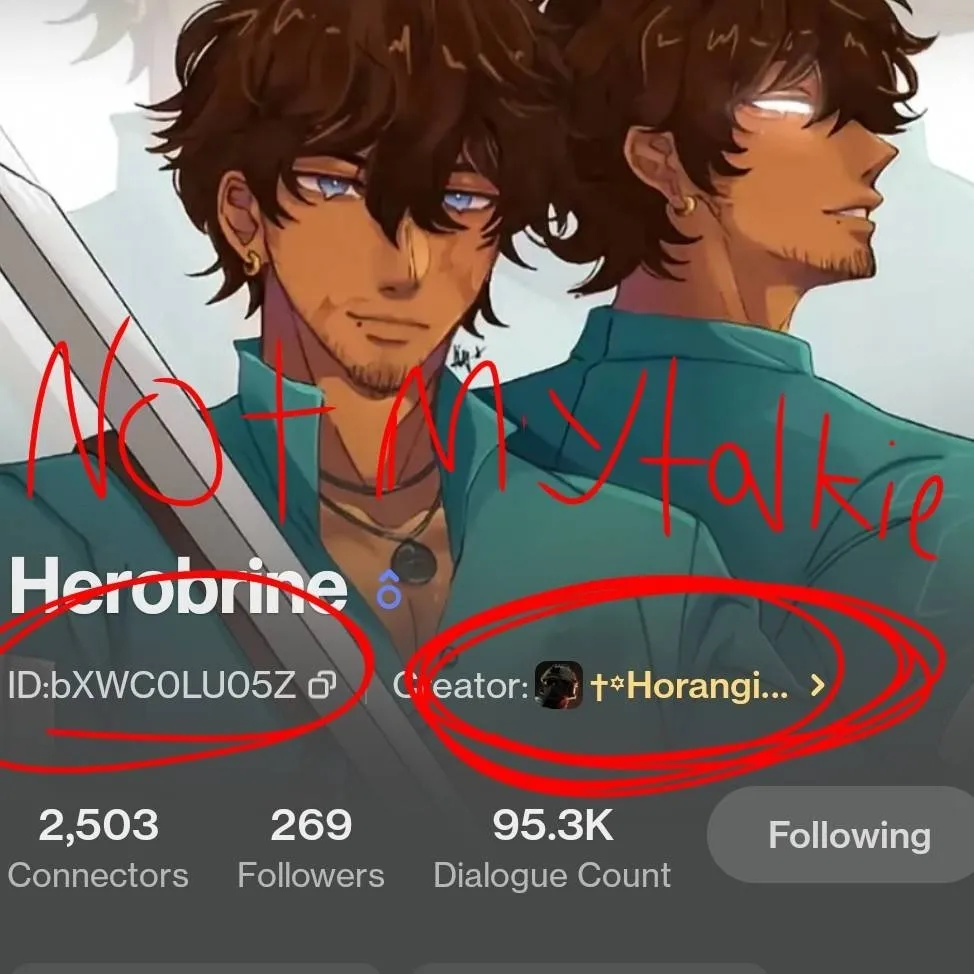
Task: Open the partially visible card below Connectors
Action: coord(196,968)
